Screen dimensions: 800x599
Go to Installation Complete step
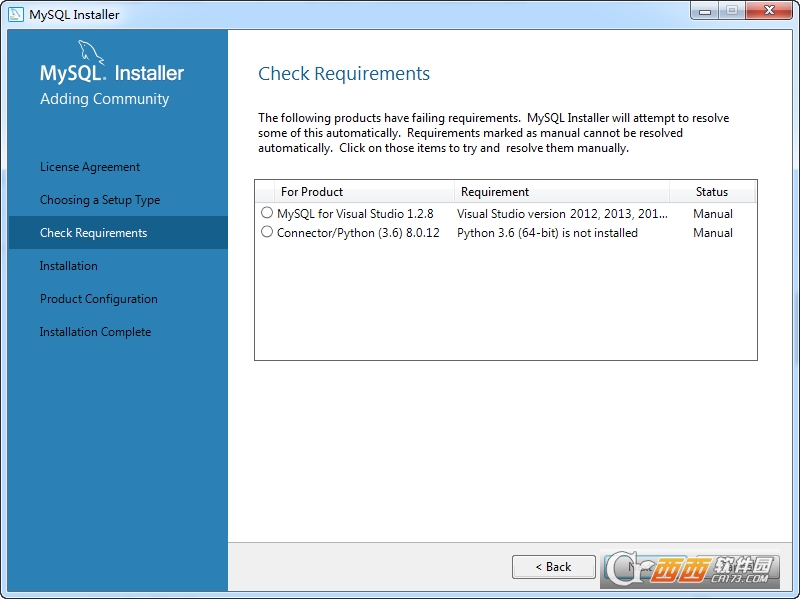(95, 332)
